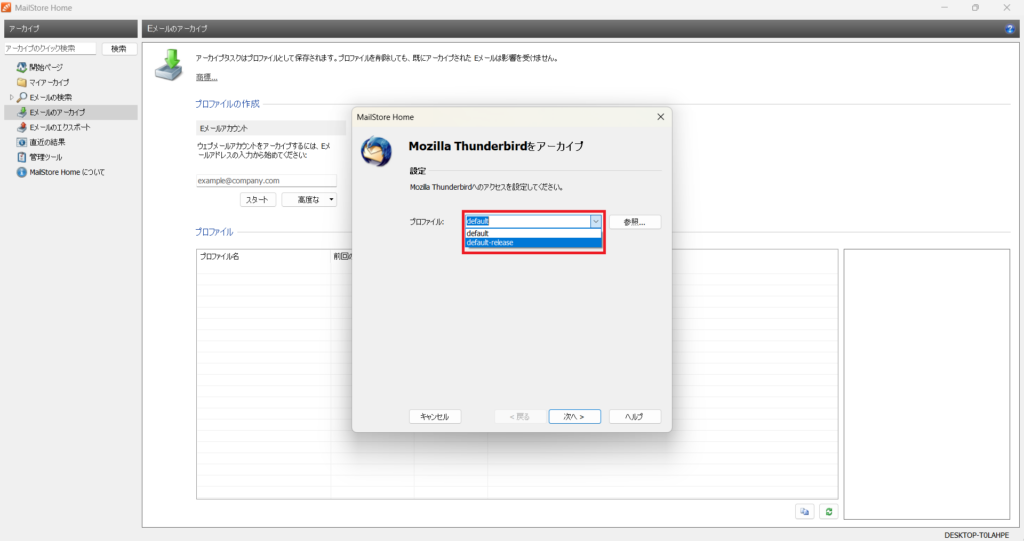Select Eメールのアーカイブ in the sidebar
This screenshot has height=541, width=1024.
pyautogui.click(x=57, y=112)
